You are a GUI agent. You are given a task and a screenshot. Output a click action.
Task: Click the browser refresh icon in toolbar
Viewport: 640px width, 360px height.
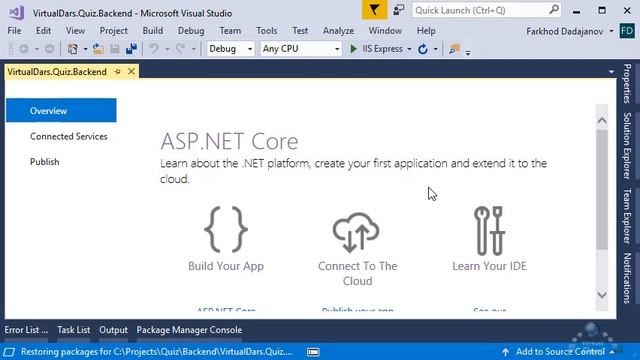[x=423, y=49]
